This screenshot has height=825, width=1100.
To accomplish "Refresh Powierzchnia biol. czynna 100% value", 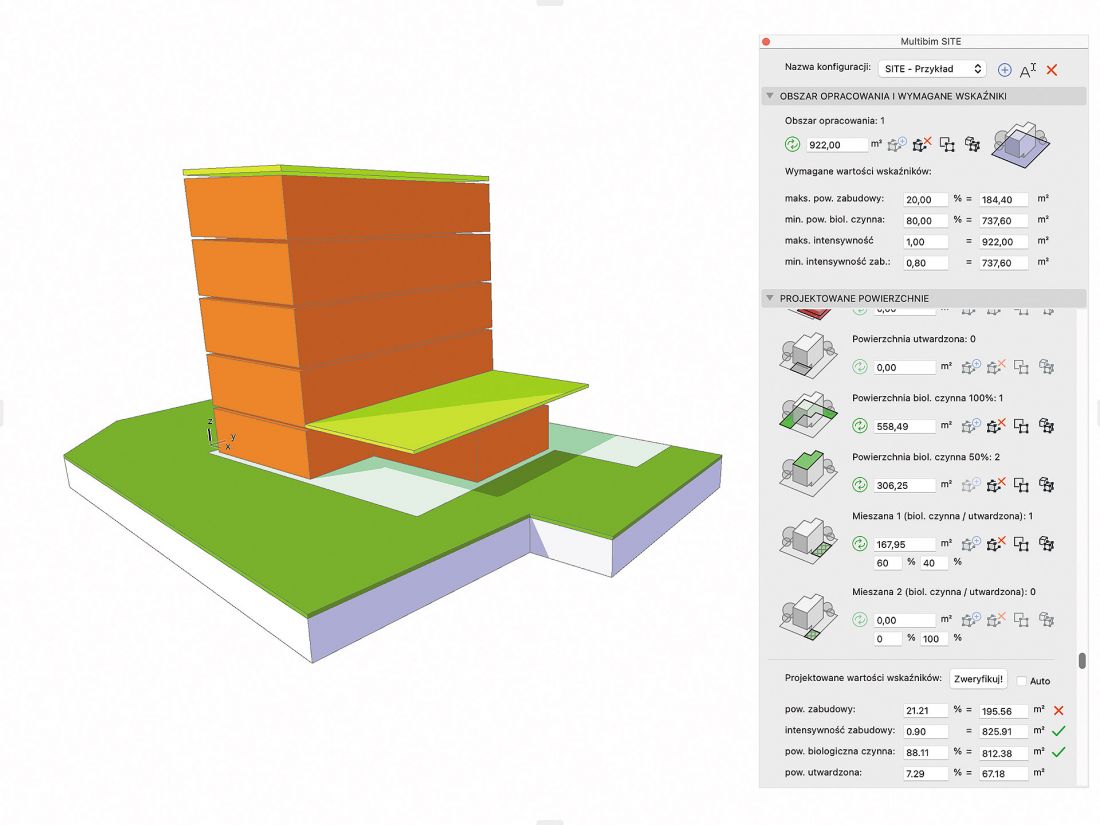I will [x=859, y=426].
